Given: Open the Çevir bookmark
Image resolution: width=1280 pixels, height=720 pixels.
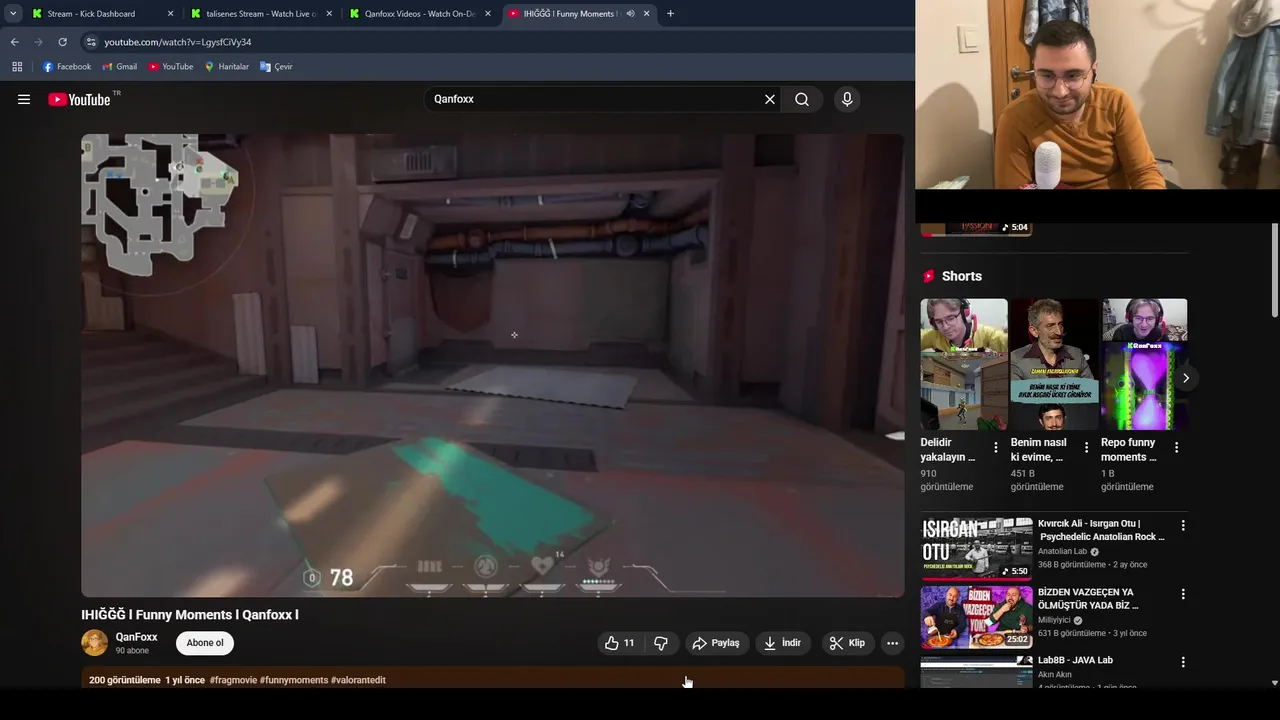Looking at the screenshot, I should coord(276,67).
